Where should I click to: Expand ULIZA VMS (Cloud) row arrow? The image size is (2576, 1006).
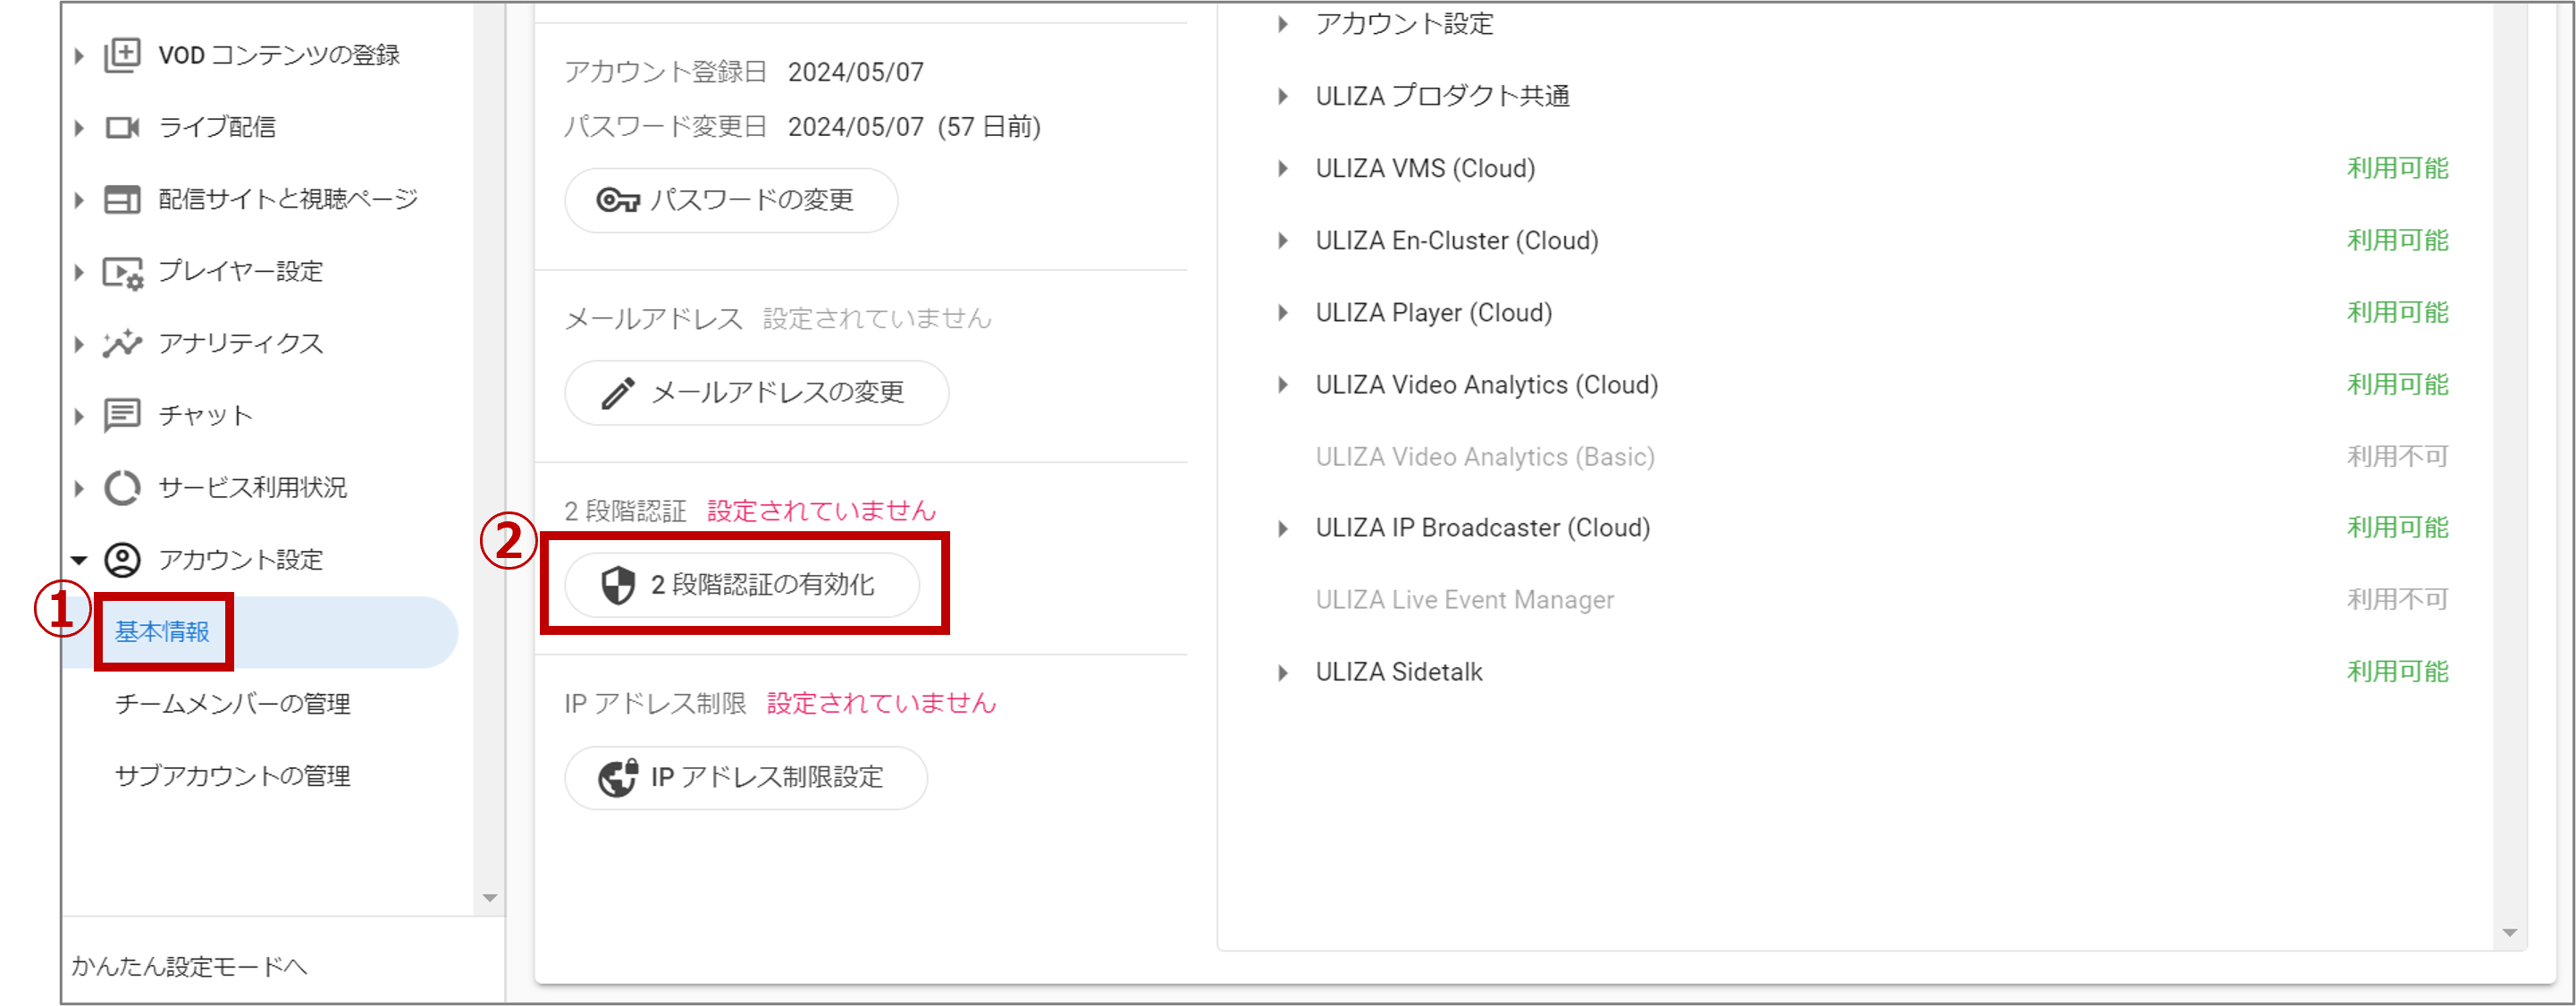pos(1282,168)
